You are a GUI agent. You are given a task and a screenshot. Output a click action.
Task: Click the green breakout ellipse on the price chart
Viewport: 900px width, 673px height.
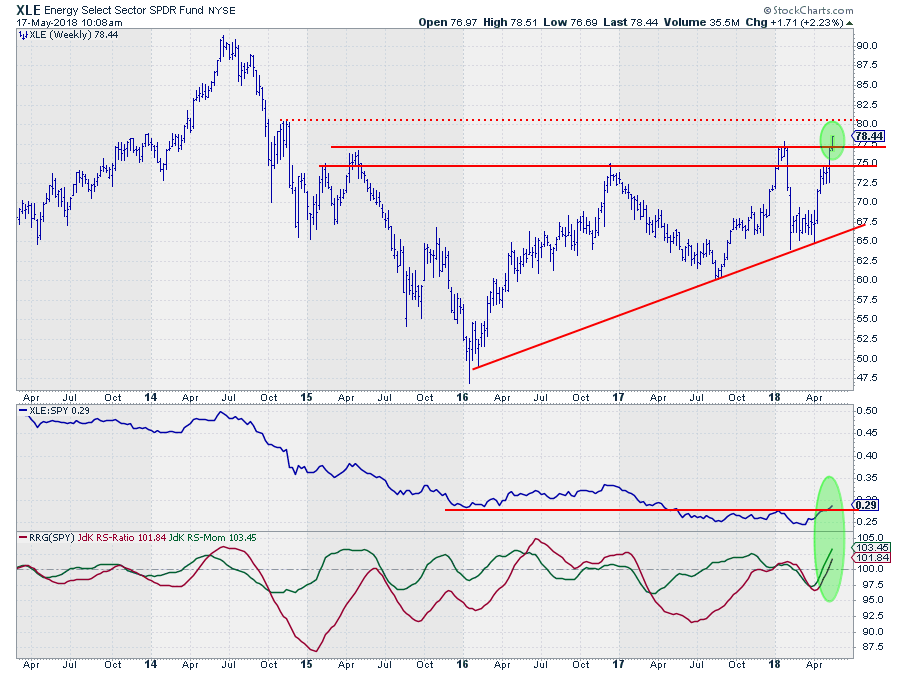[x=832, y=139]
